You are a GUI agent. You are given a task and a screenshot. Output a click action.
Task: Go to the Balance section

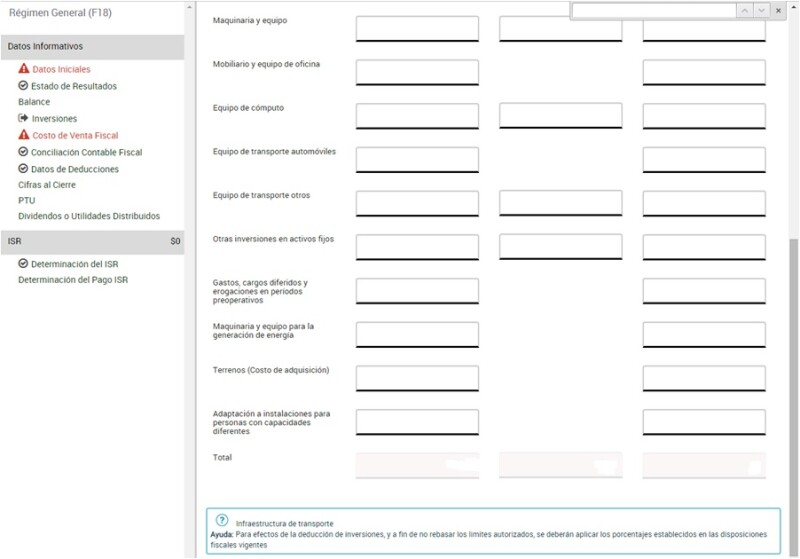pos(34,101)
